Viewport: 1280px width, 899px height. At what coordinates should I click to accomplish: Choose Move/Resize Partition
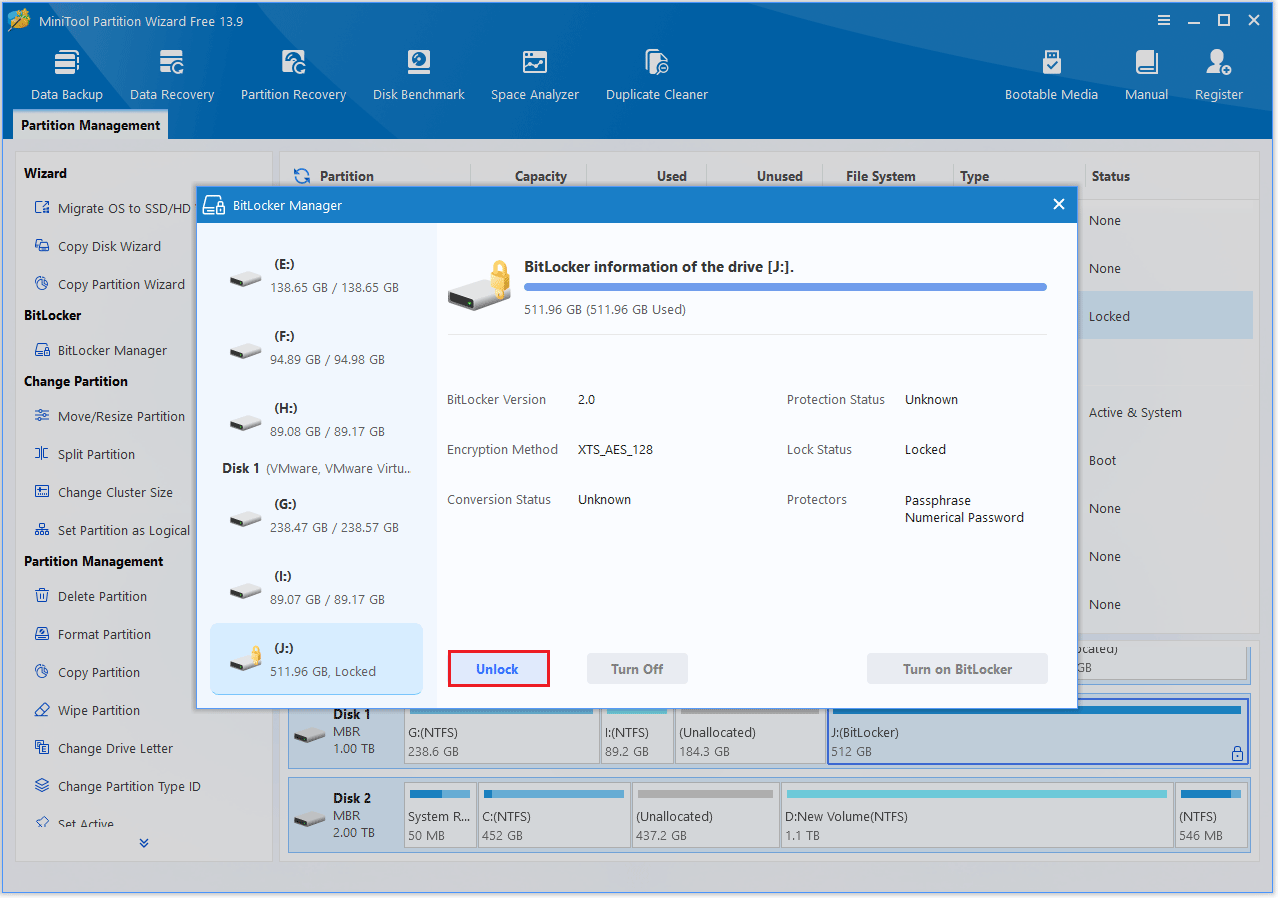click(x=109, y=416)
